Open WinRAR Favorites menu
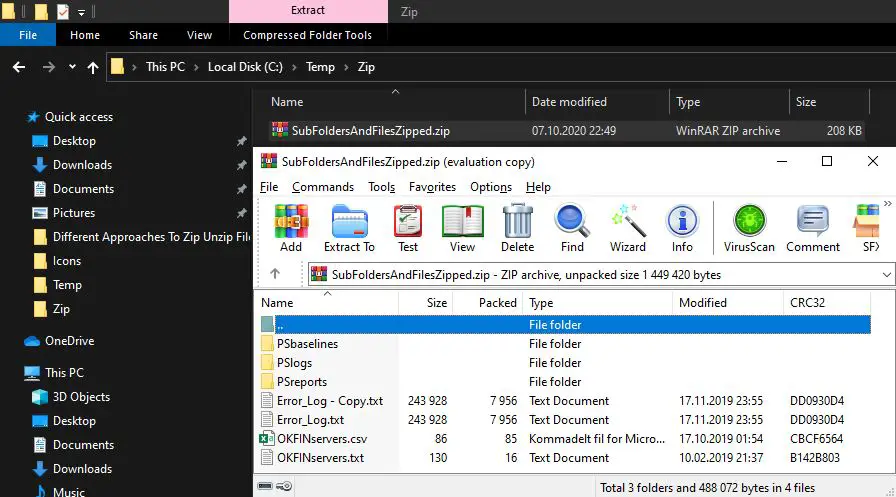Viewport: 896px width, 497px height. [x=433, y=187]
